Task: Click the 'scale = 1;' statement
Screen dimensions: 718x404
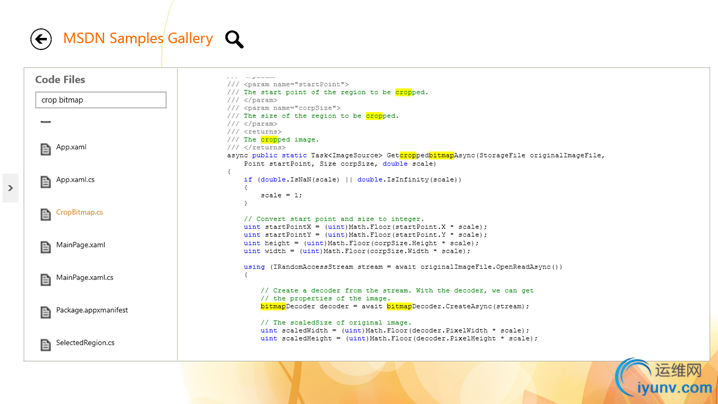Action: pyautogui.click(x=281, y=195)
